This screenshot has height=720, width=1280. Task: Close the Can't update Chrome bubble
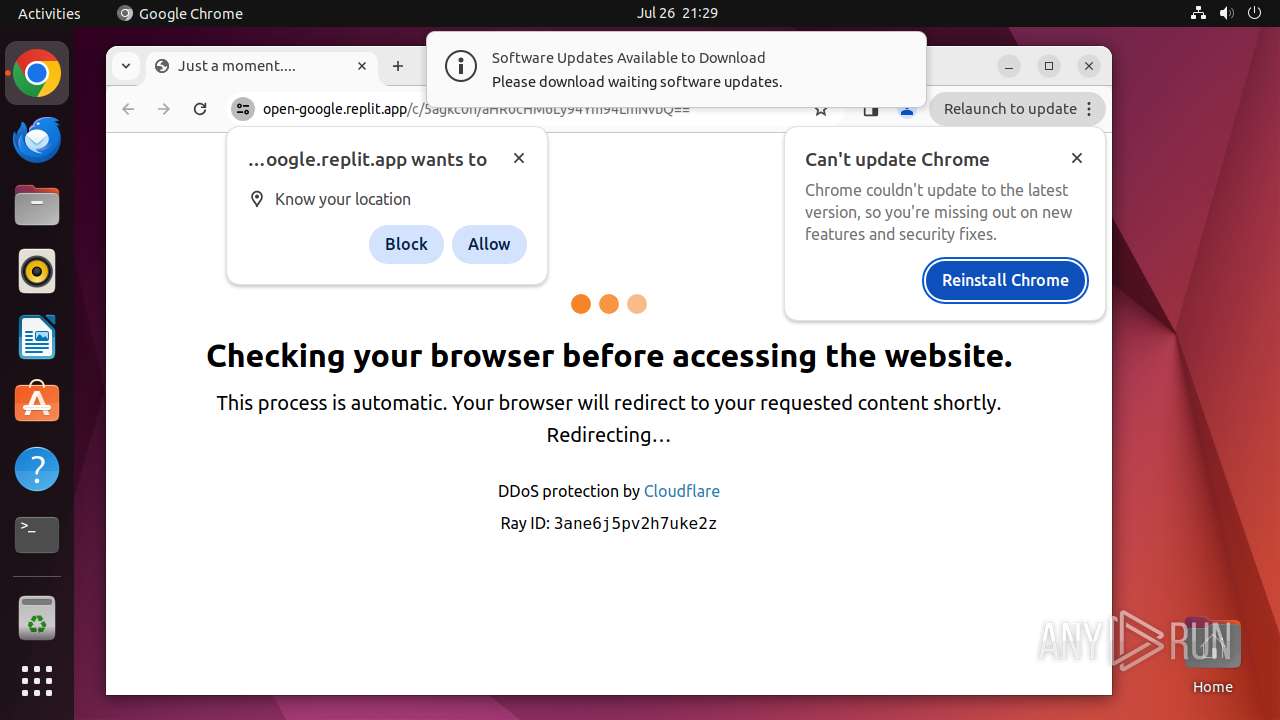pyautogui.click(x=1077, y=158)
